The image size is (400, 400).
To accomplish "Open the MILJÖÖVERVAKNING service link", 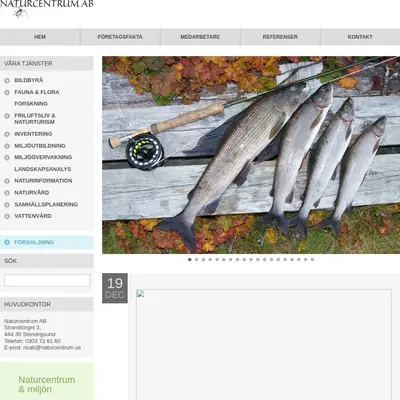I will click(43, 157).
